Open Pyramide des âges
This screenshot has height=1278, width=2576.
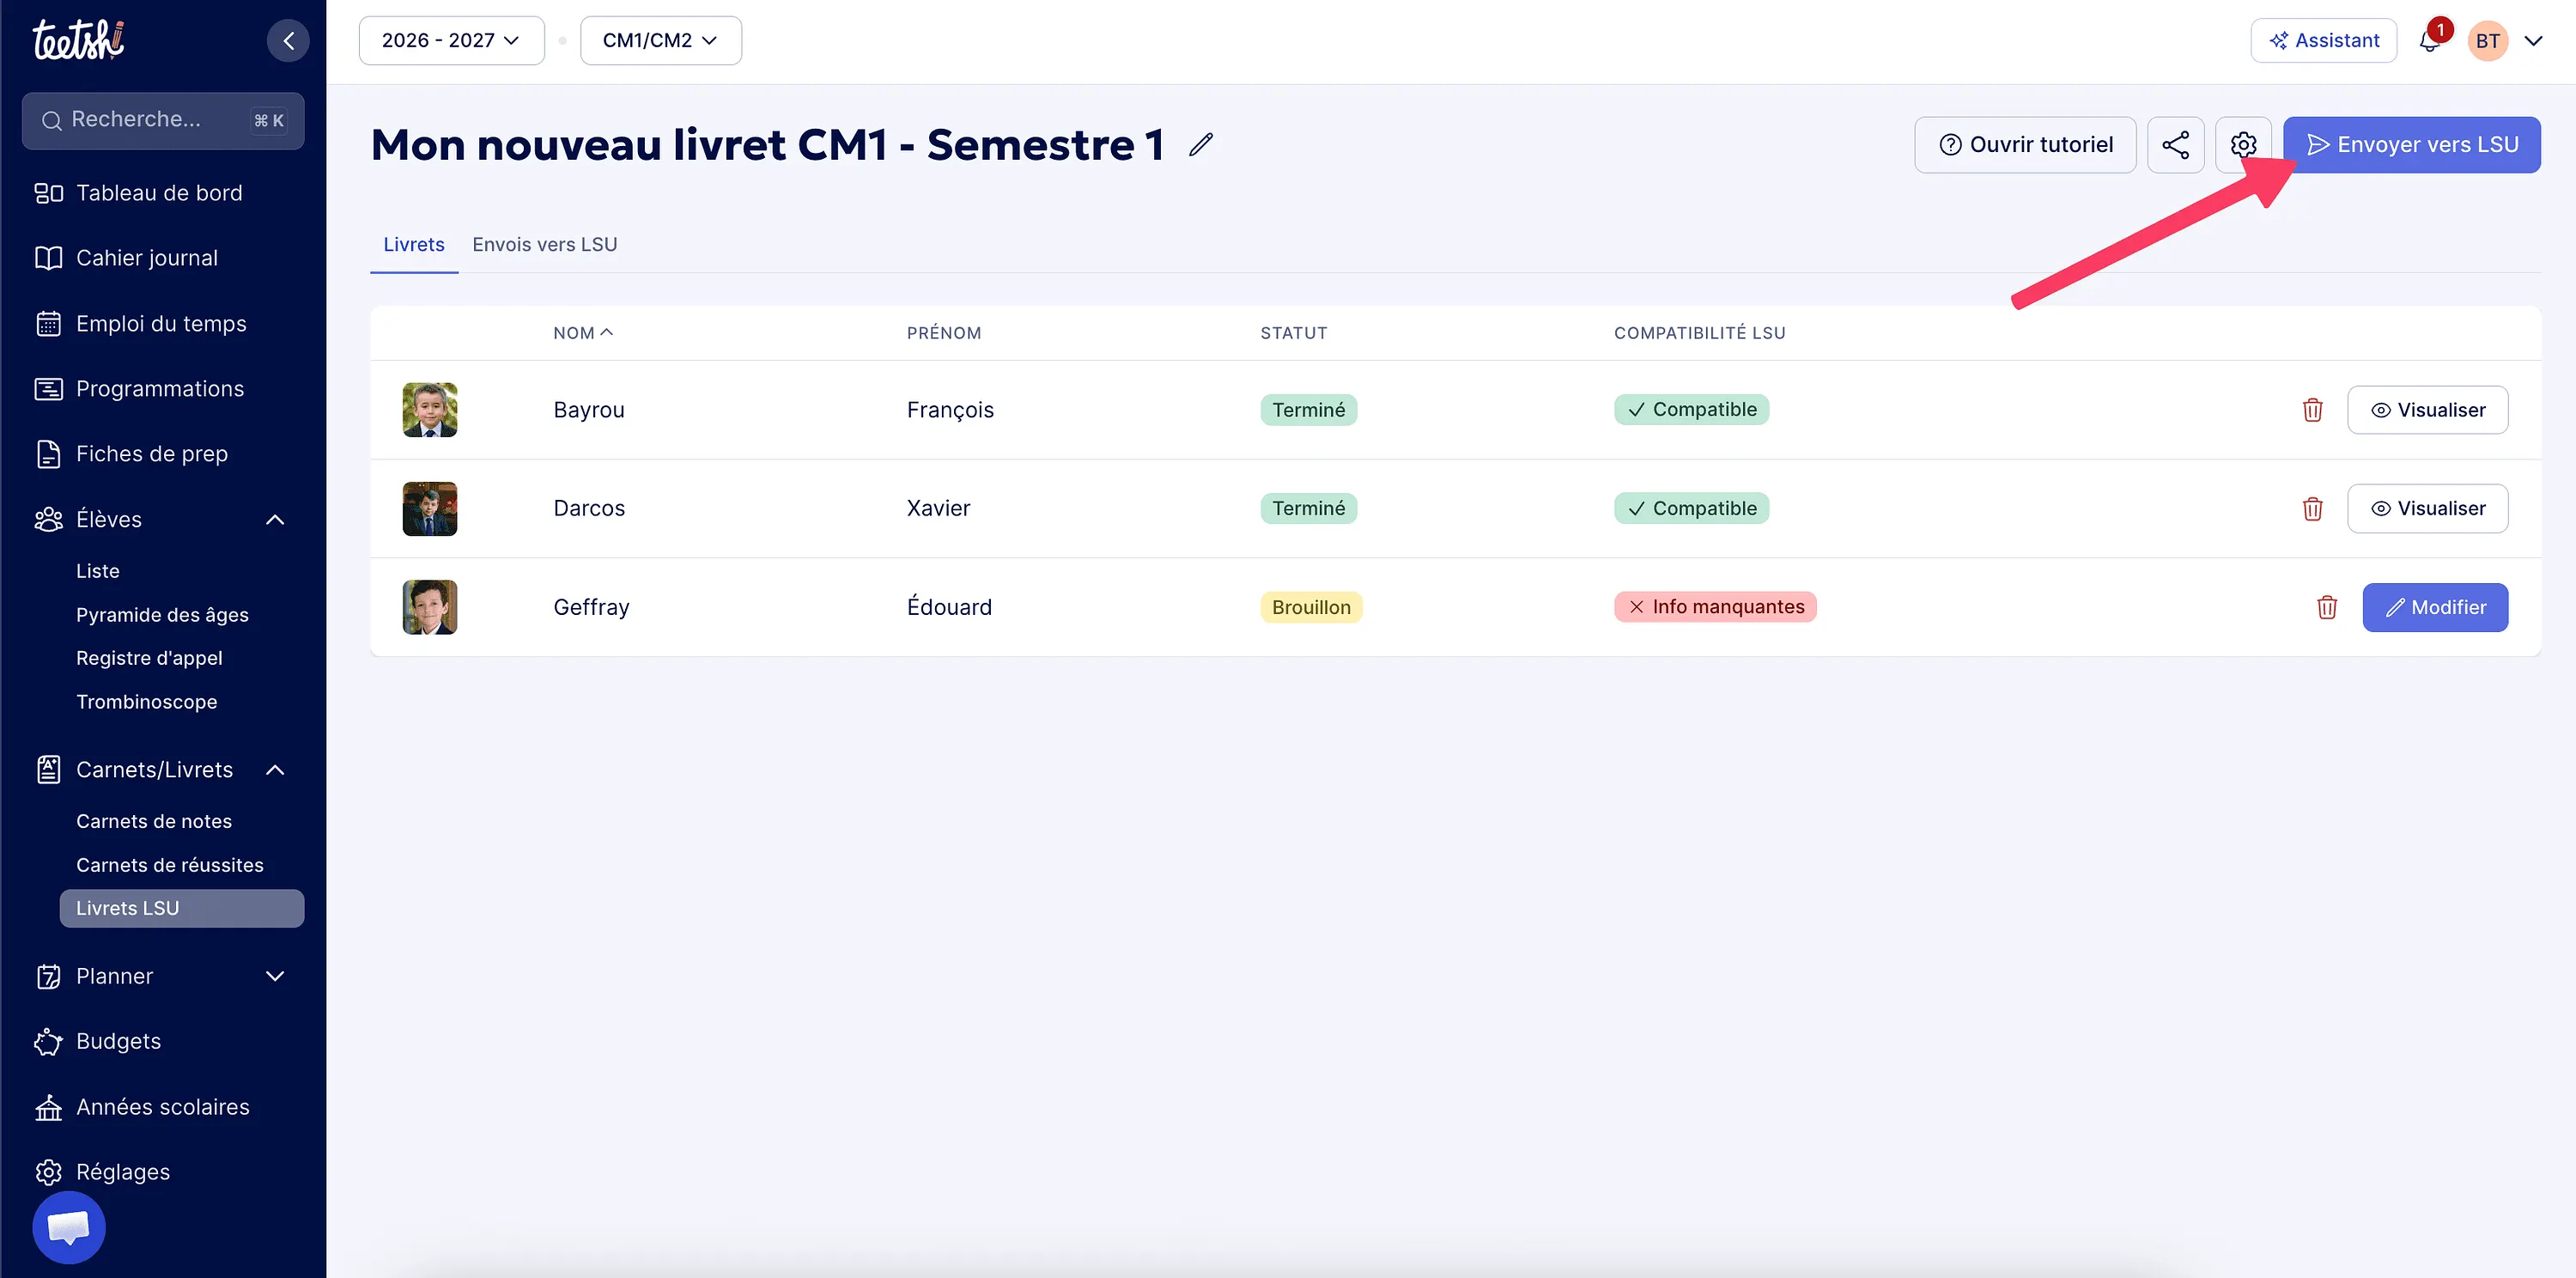[162, 615]
